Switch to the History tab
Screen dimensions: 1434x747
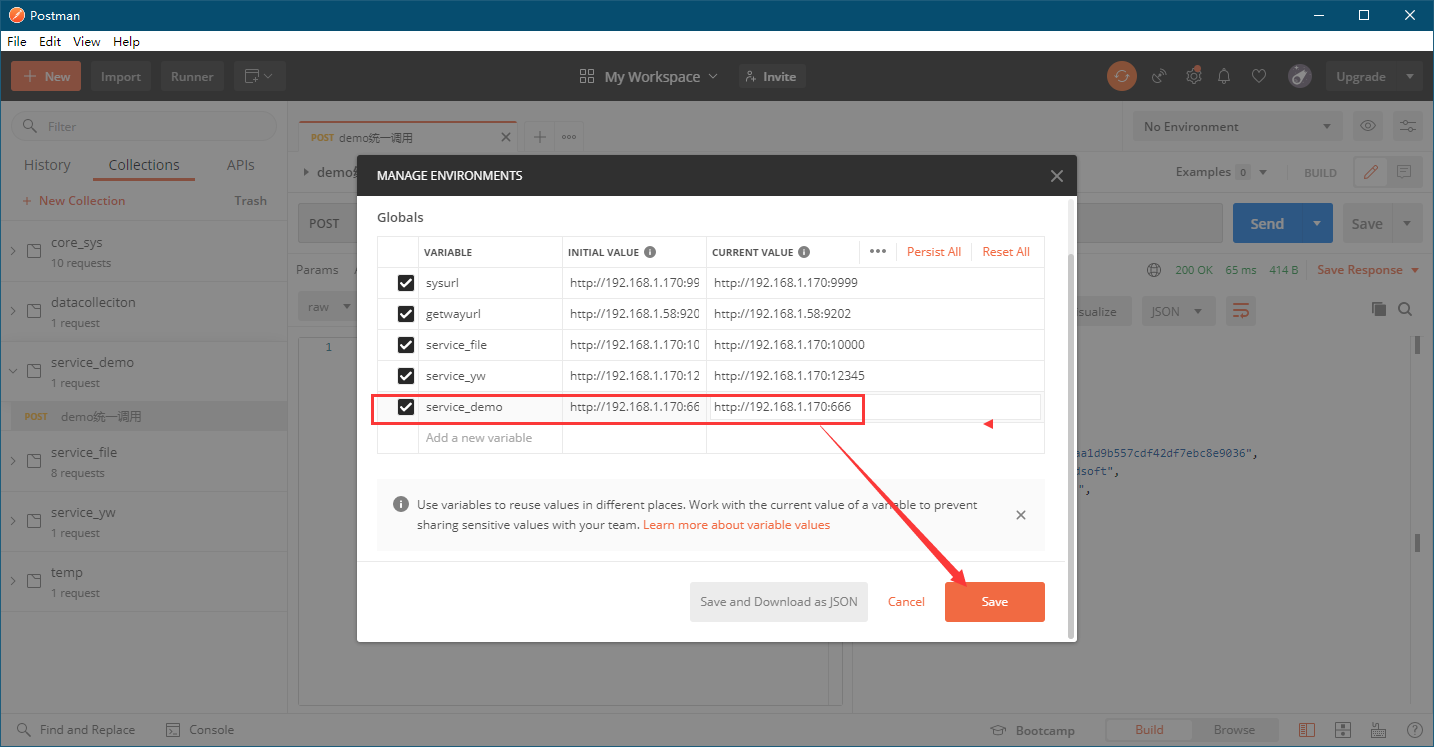click(47, 165)
